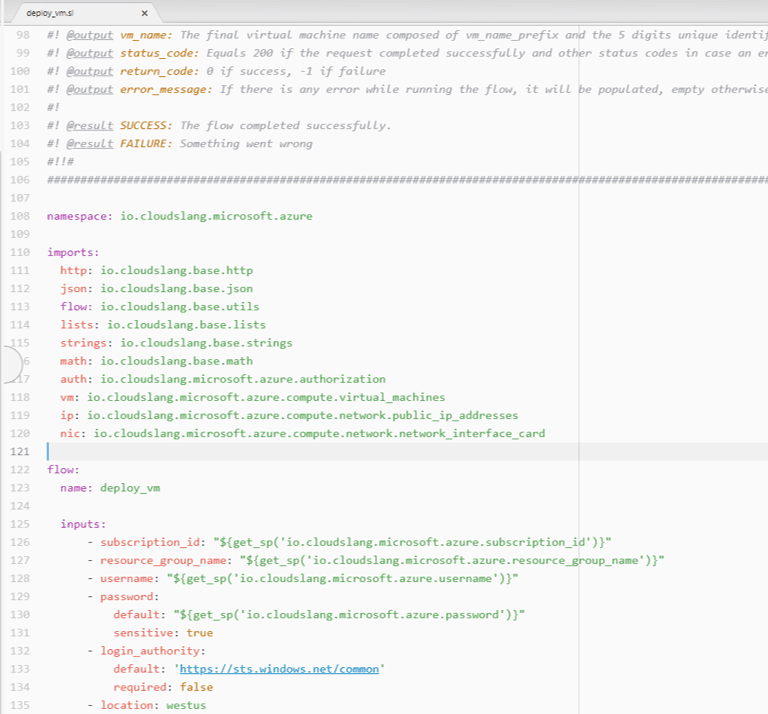The width and height of the screenshot is (768, 714).
Task: Click the 'deploy_vm' flow name value
Action: [x=131, y=488]
